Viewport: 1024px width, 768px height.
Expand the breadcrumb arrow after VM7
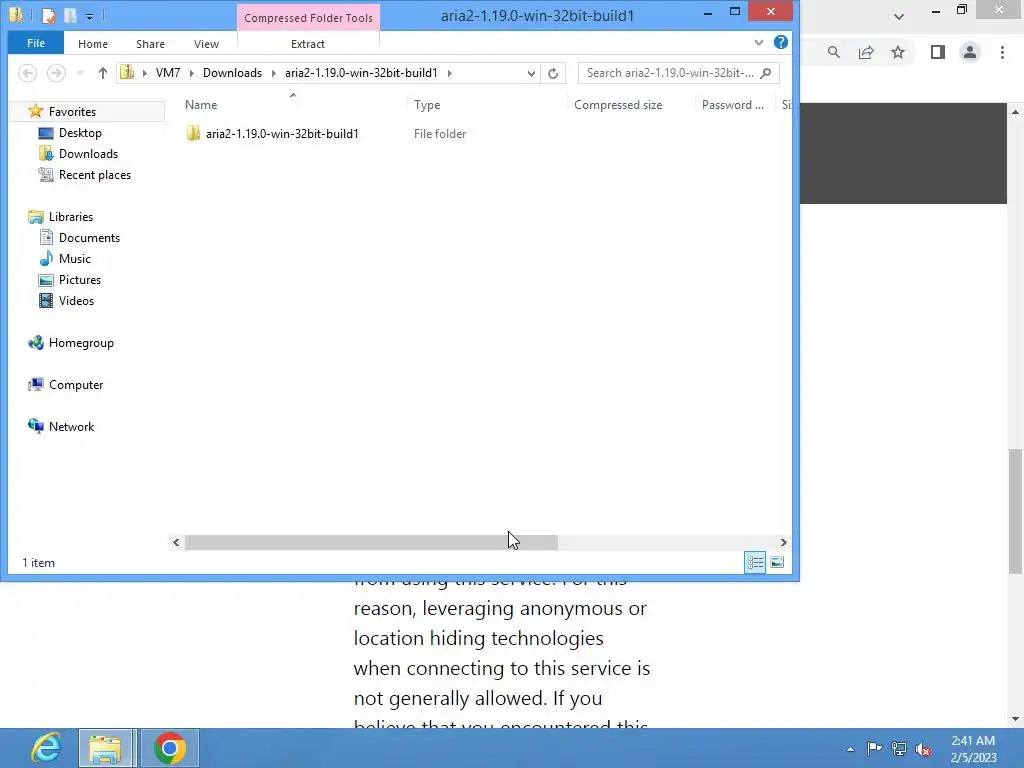[192, 73]
